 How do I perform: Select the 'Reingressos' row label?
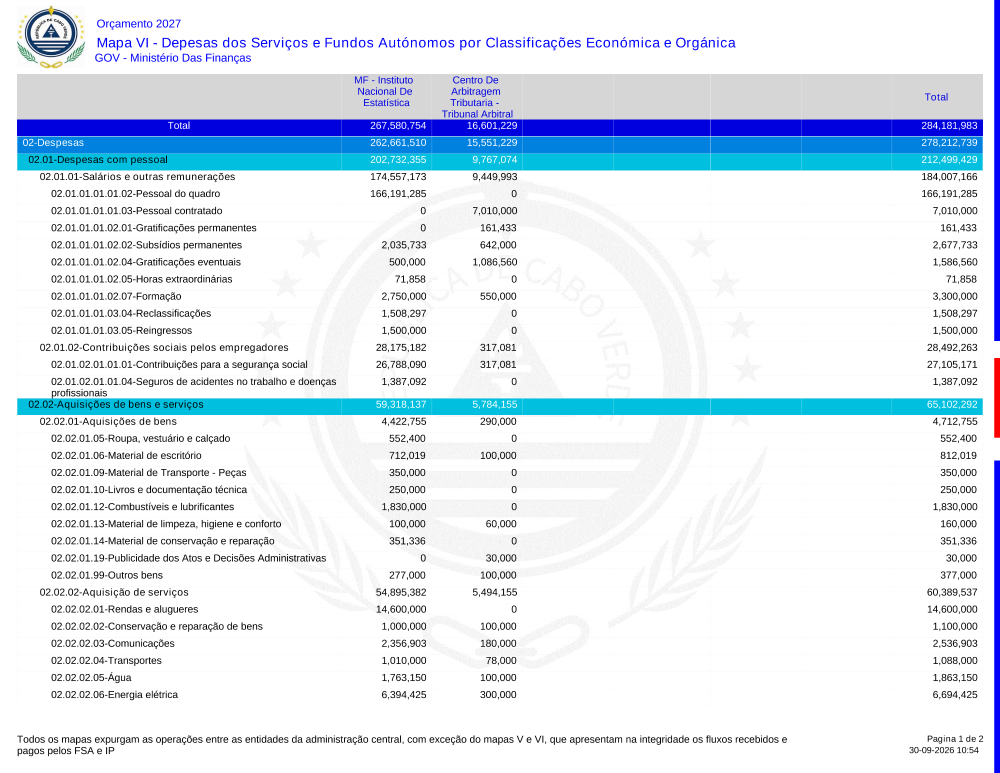point(121,331)
